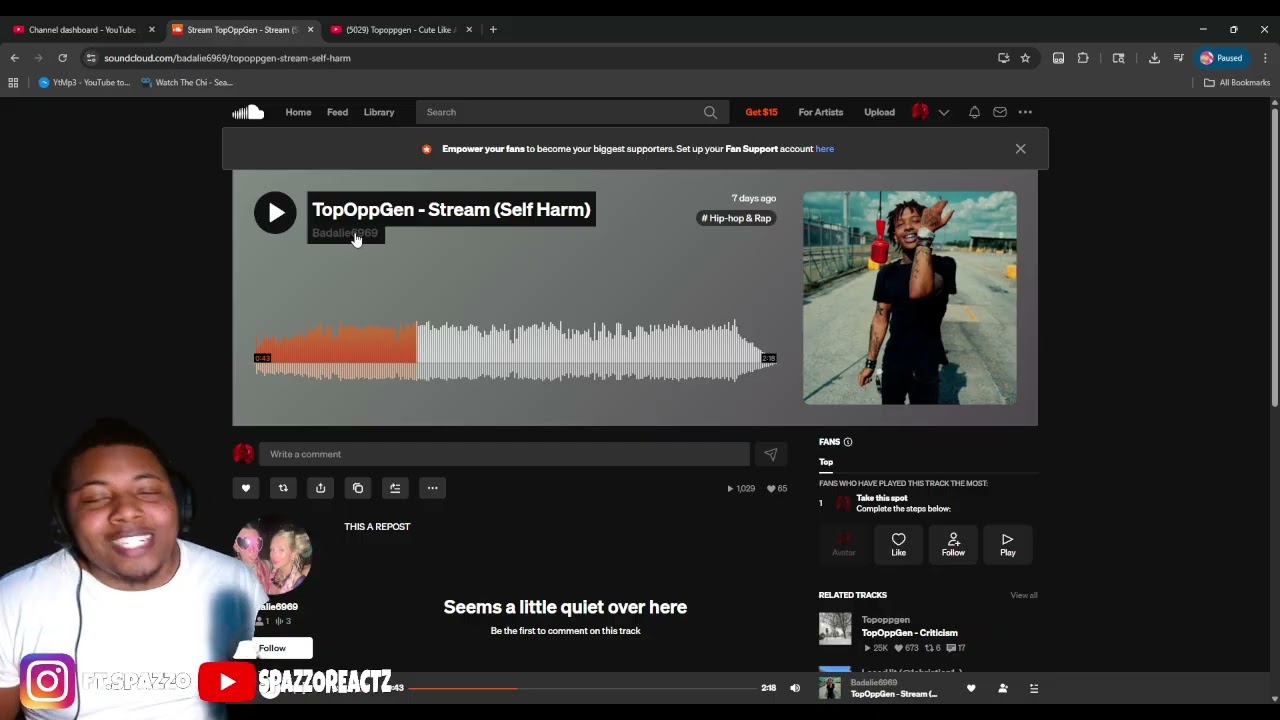Open the browser extensions menu
The width and height of the screenshot is (1280, 720).
click(x=1083, y=58)
